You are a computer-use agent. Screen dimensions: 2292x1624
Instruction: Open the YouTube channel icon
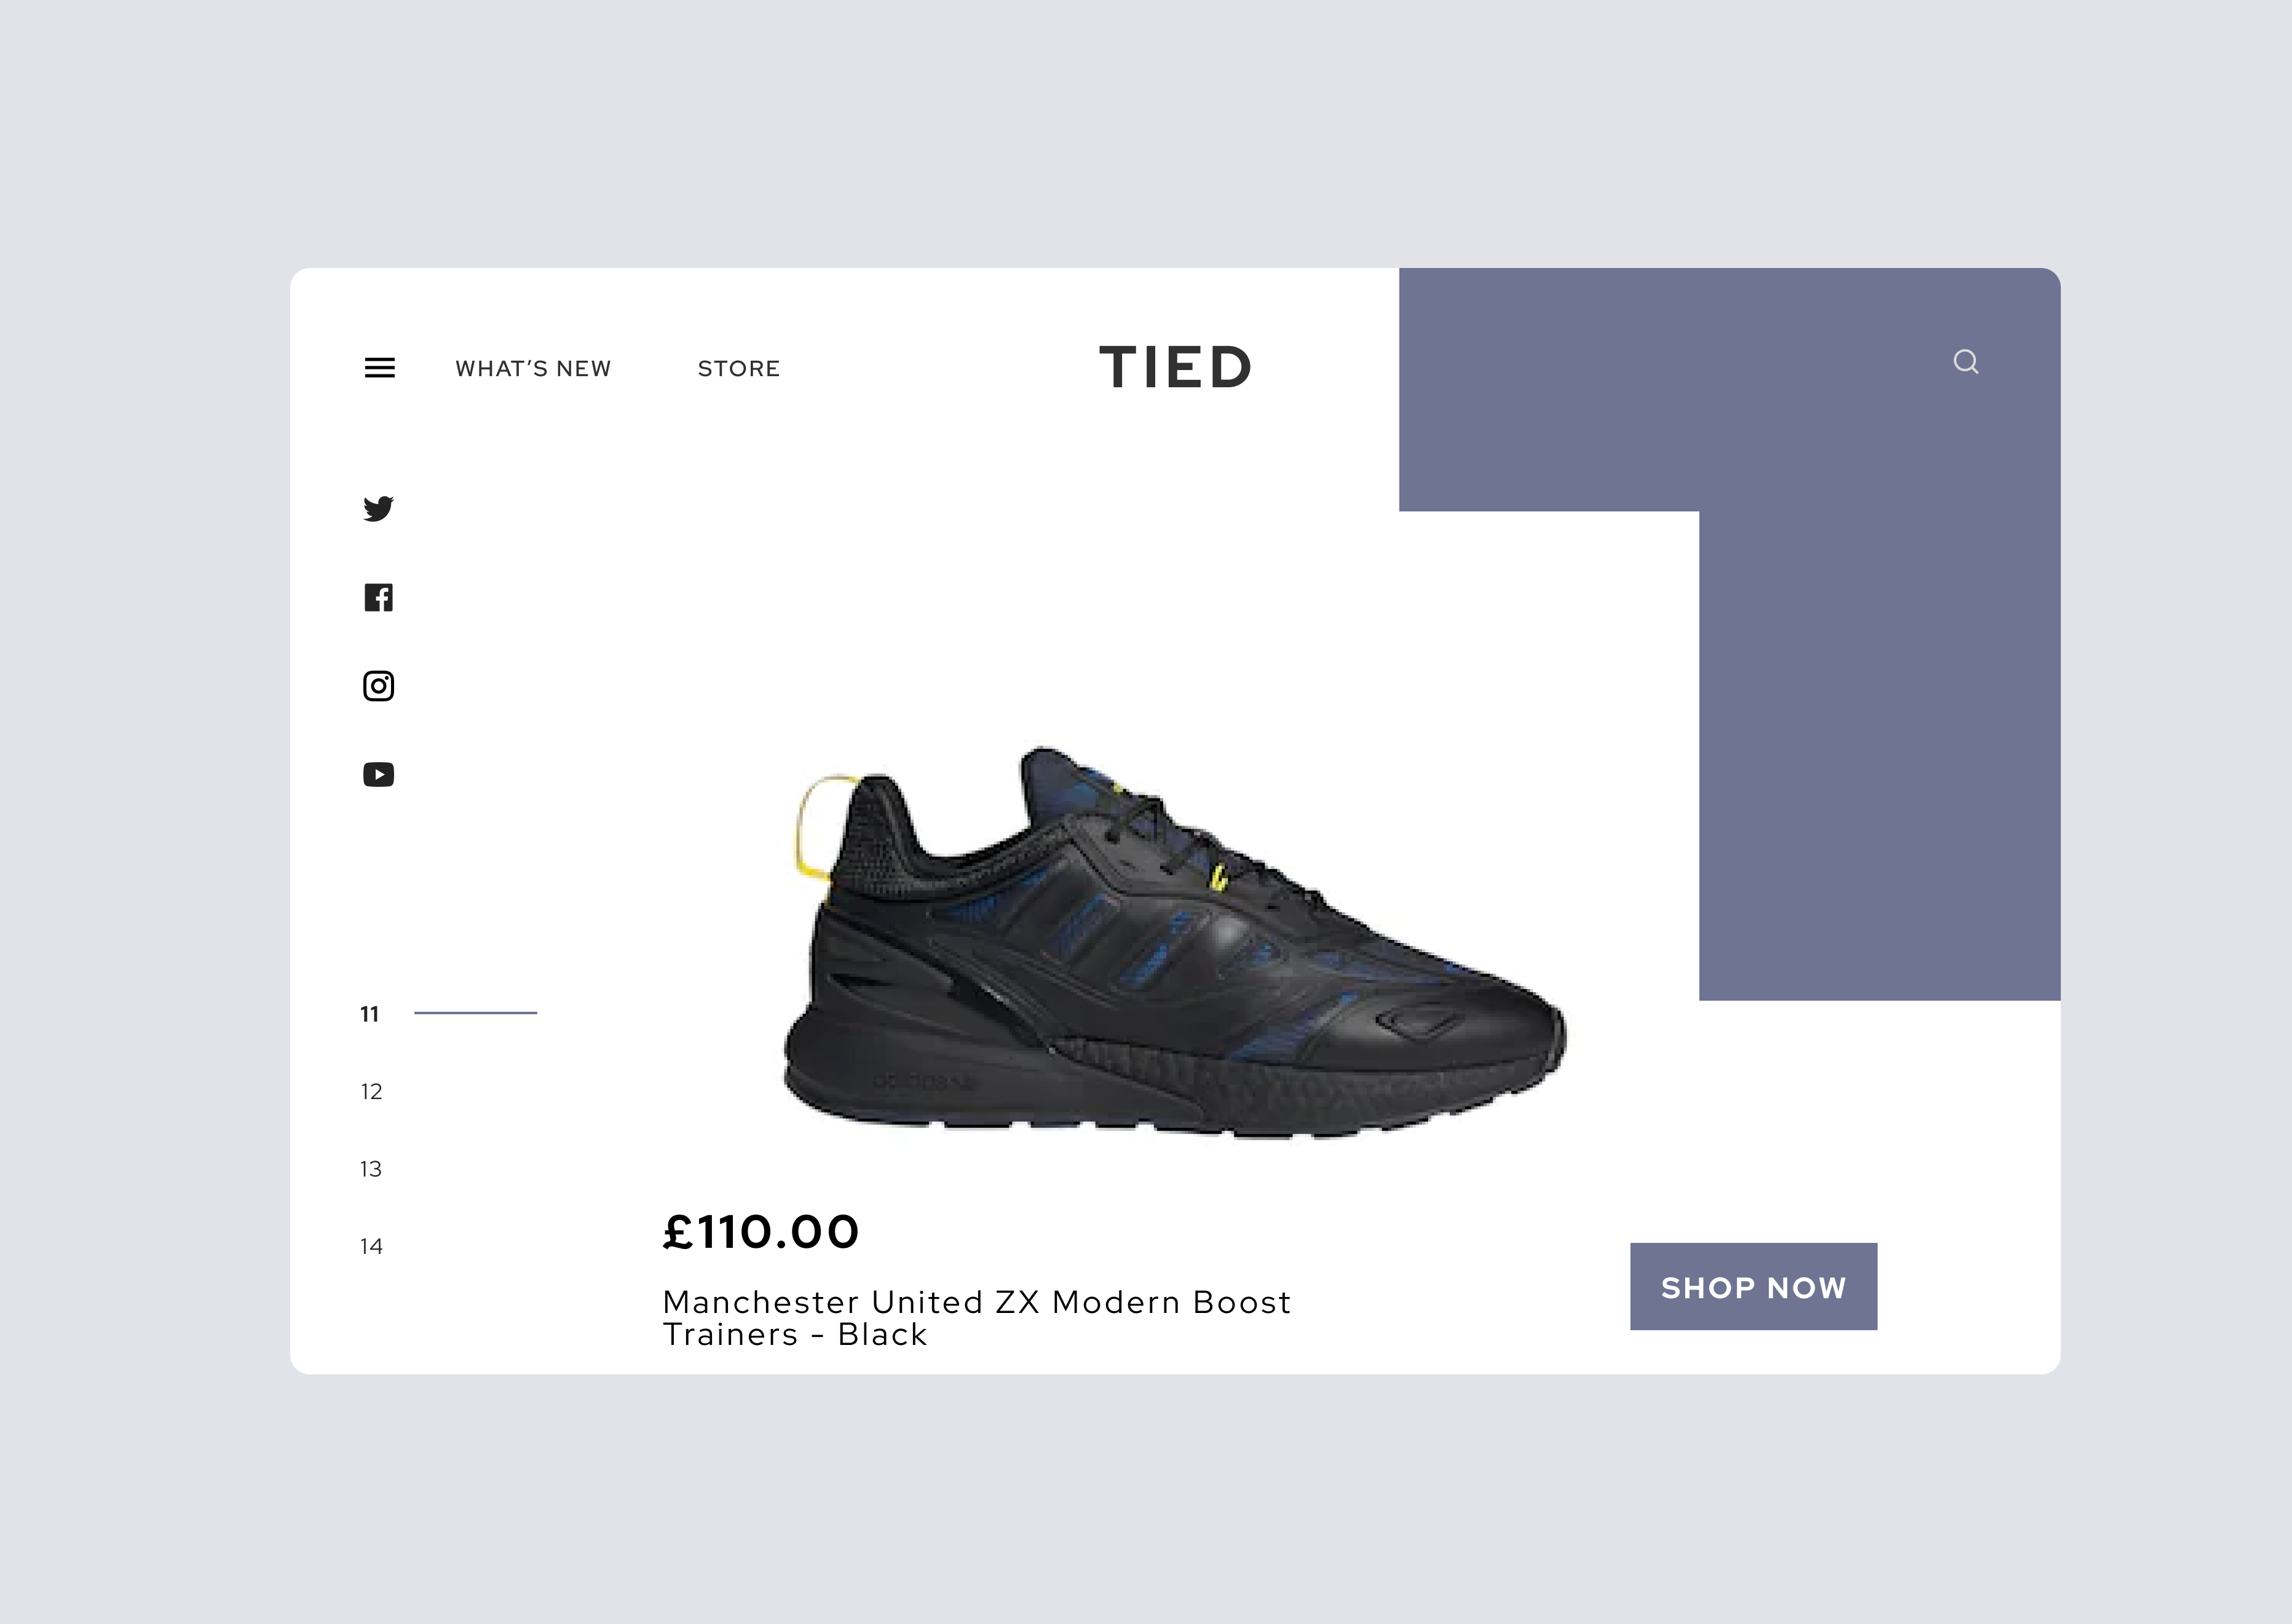[379, 775]
